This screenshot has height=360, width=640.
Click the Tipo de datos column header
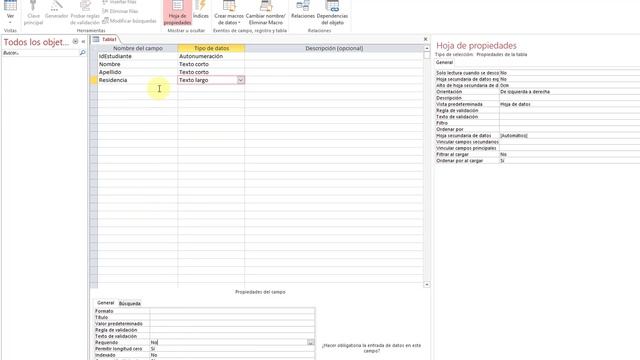(x=211, y=48)
